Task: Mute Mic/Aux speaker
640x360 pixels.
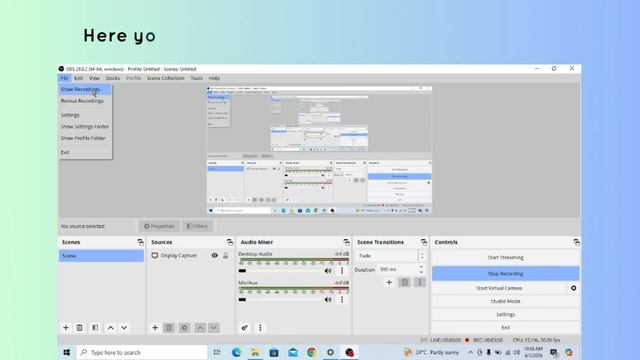Action: coord(328,300)
